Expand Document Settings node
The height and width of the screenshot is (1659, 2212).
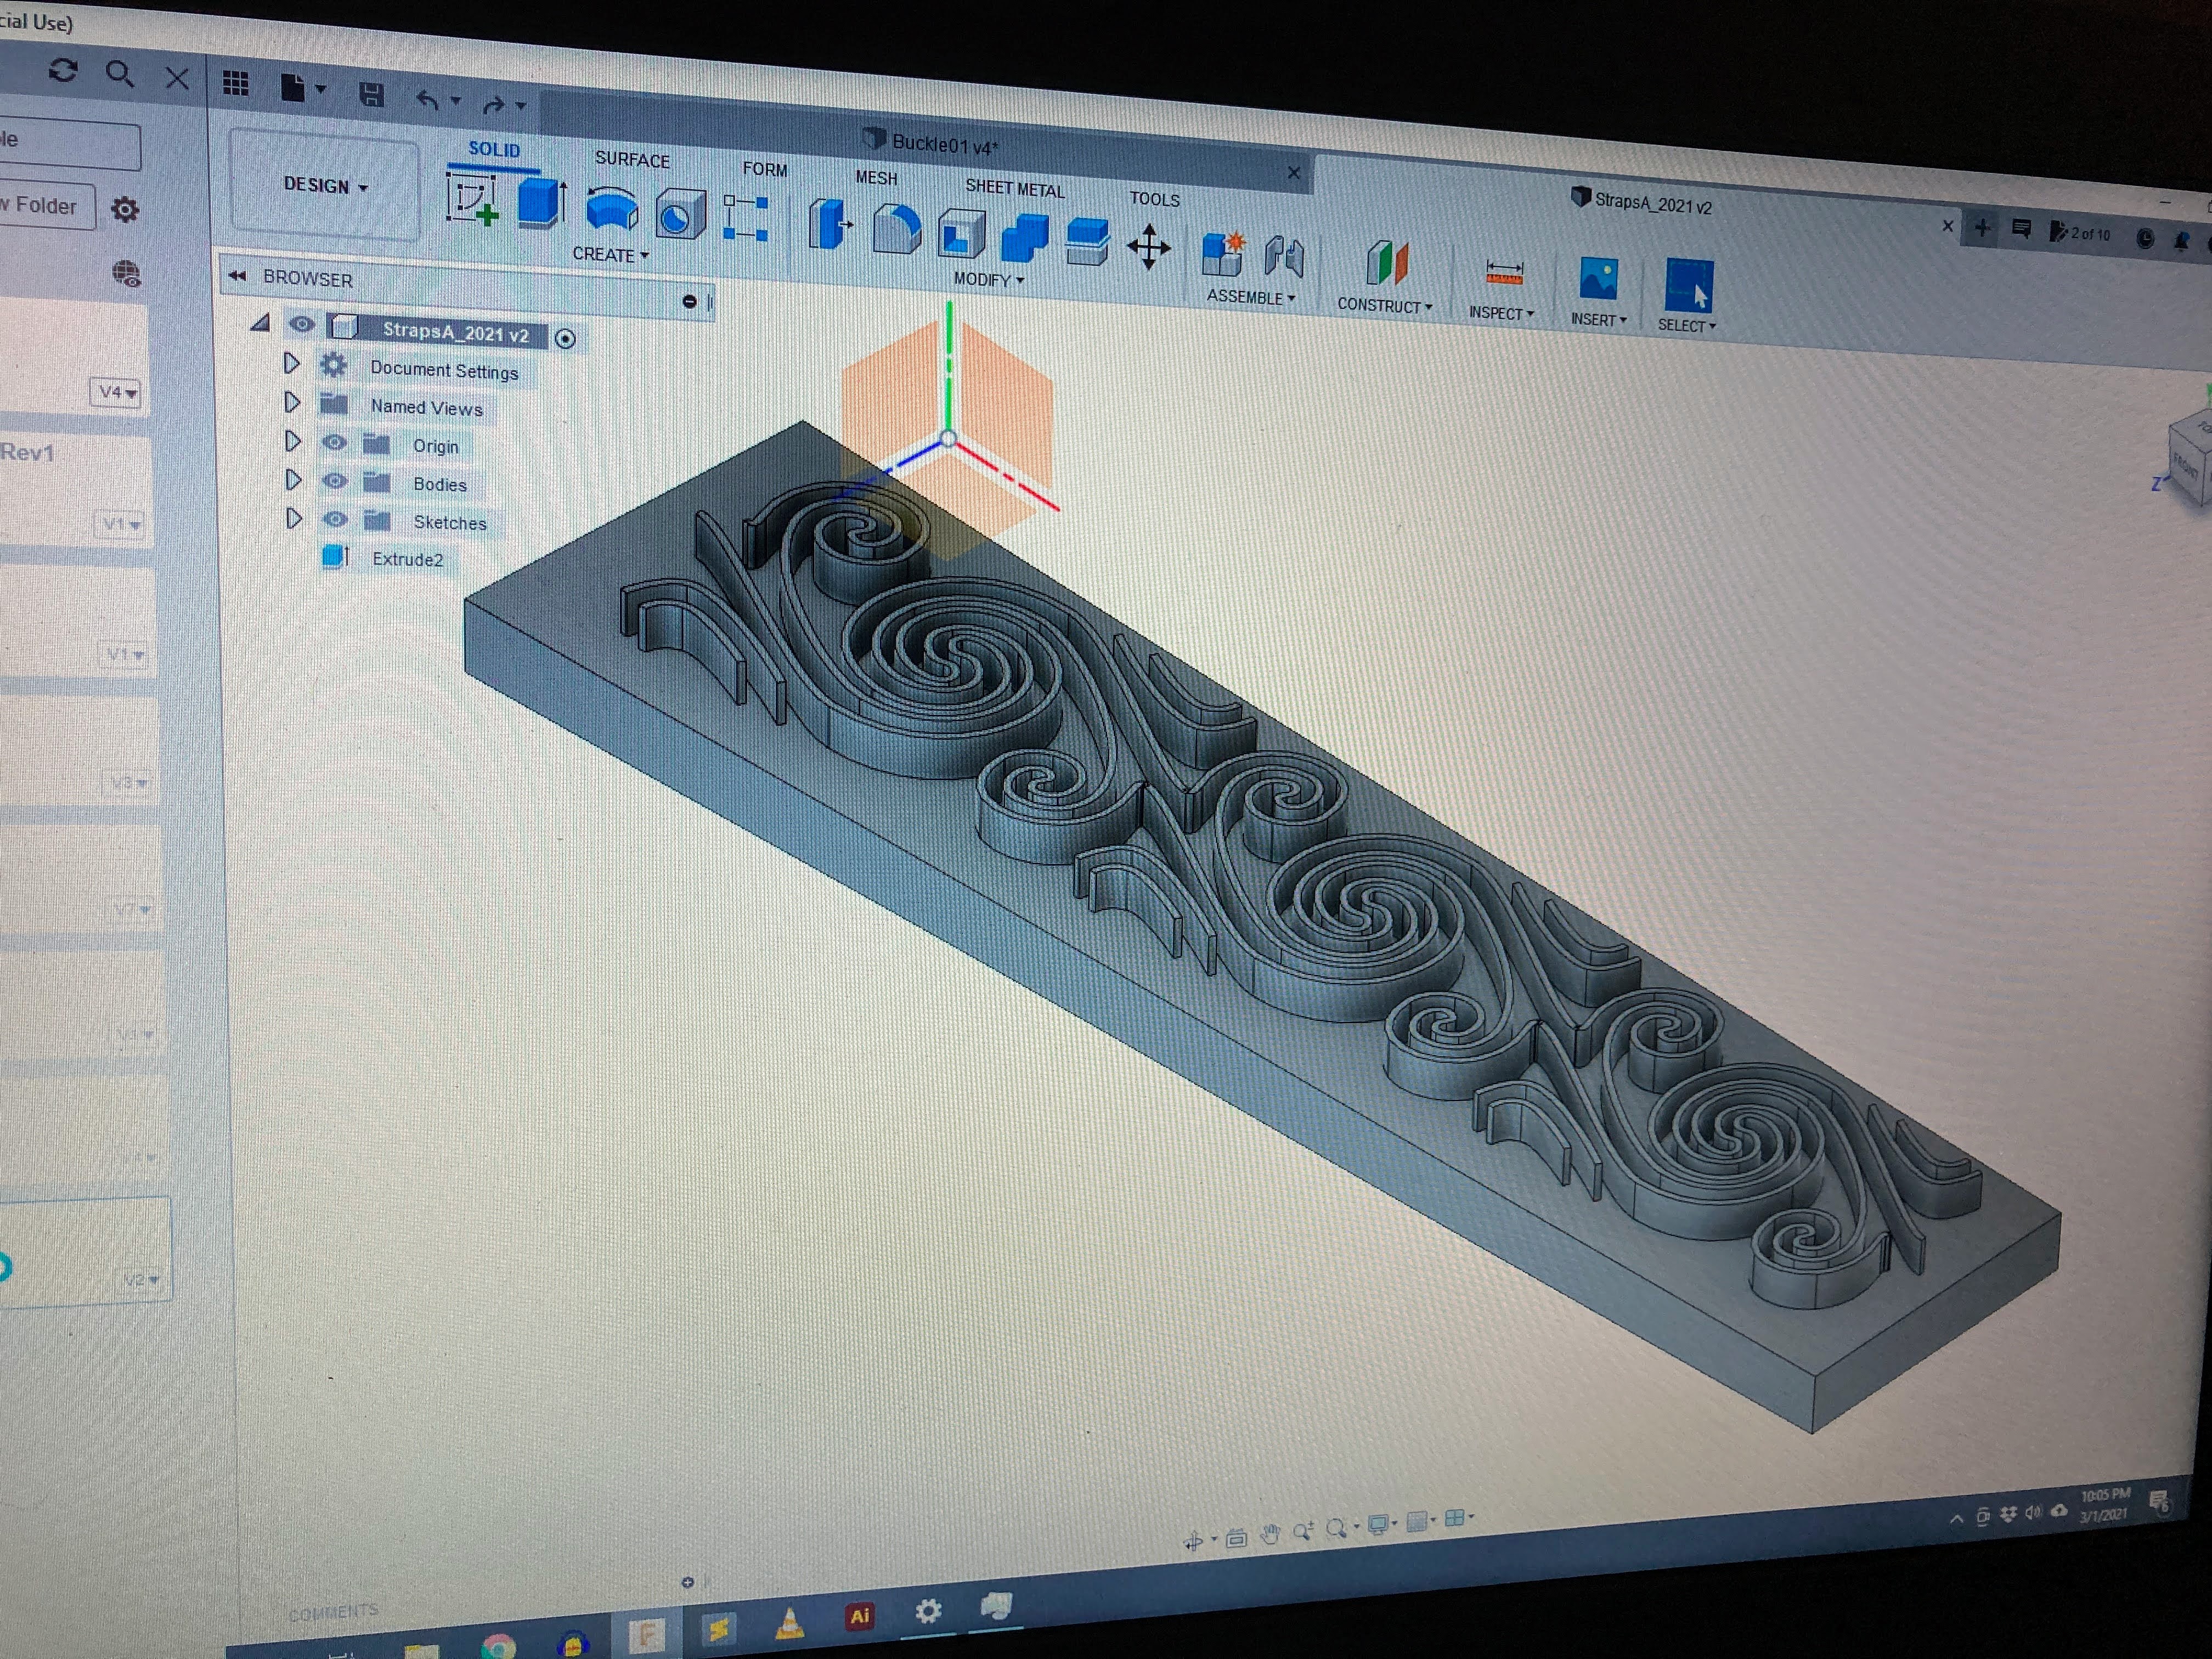pyautogui.click(x=291, y=363)
